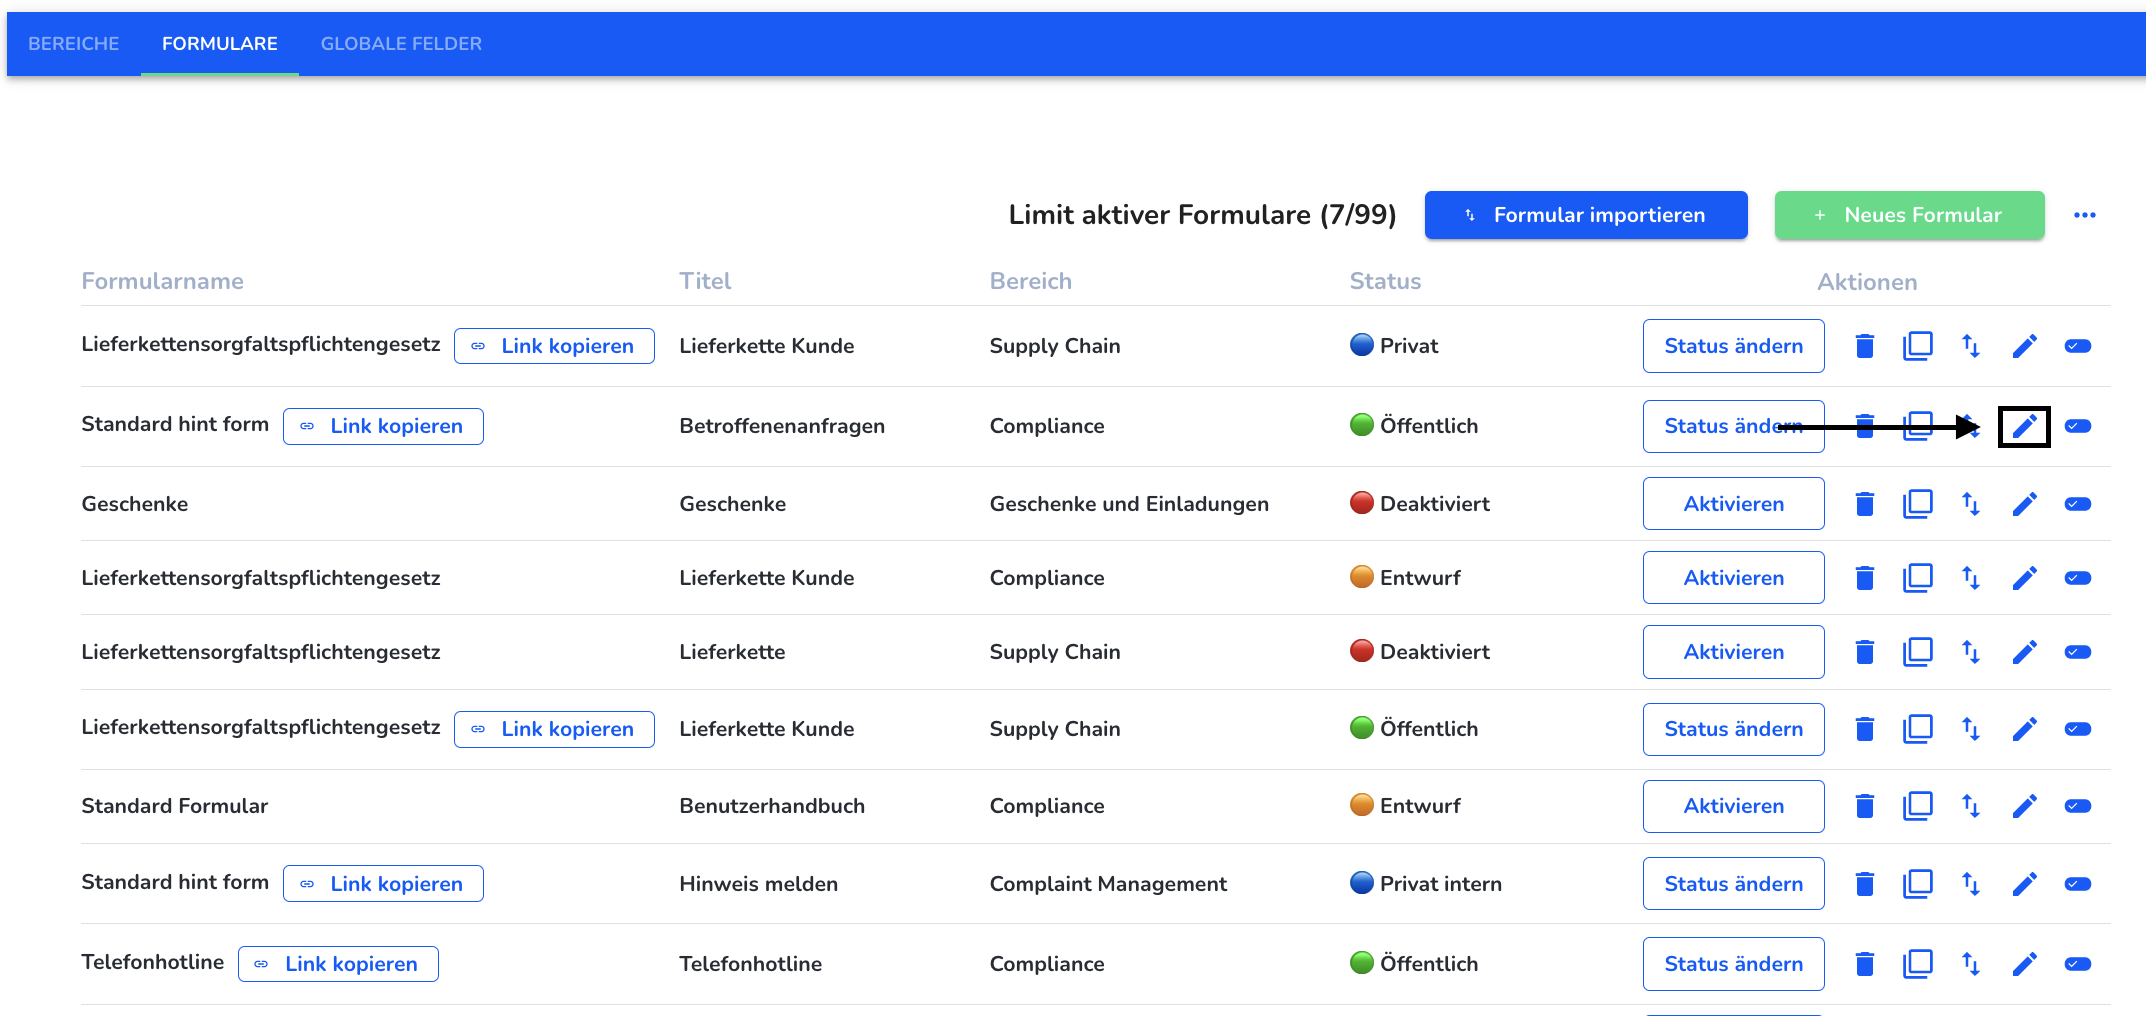This screenshot has width=2146, height=1016.
Task: Toggle checked pill in deactivated Lieferkette Supply Chain row
Action: [x=2077, y=652]
